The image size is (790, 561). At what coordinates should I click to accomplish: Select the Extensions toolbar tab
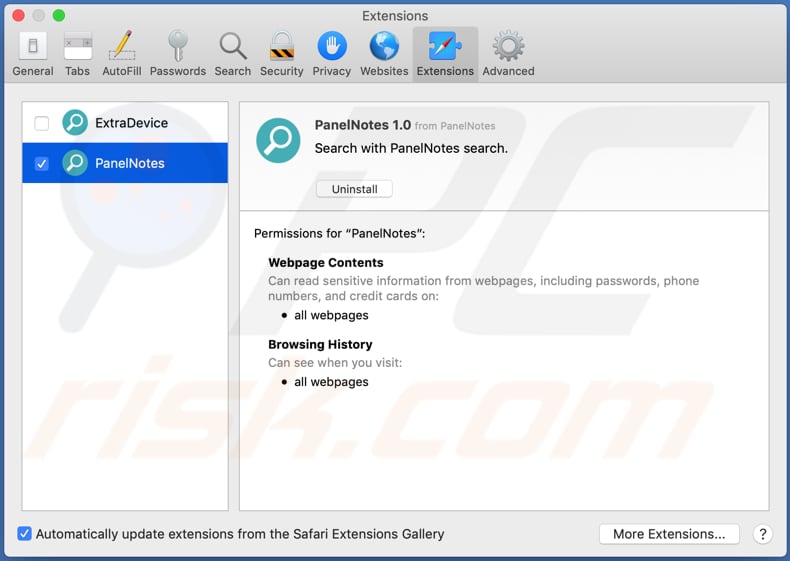[445, 54]
